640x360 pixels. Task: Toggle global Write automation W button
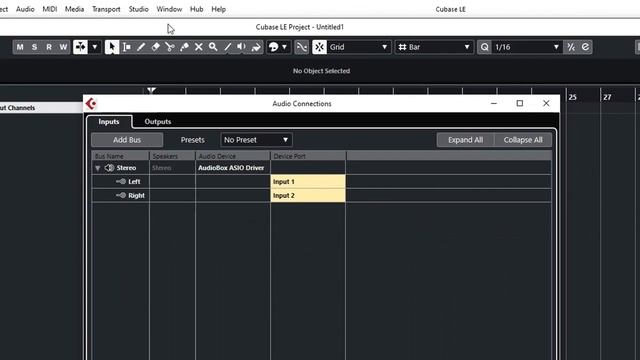[x=63, y=47]
